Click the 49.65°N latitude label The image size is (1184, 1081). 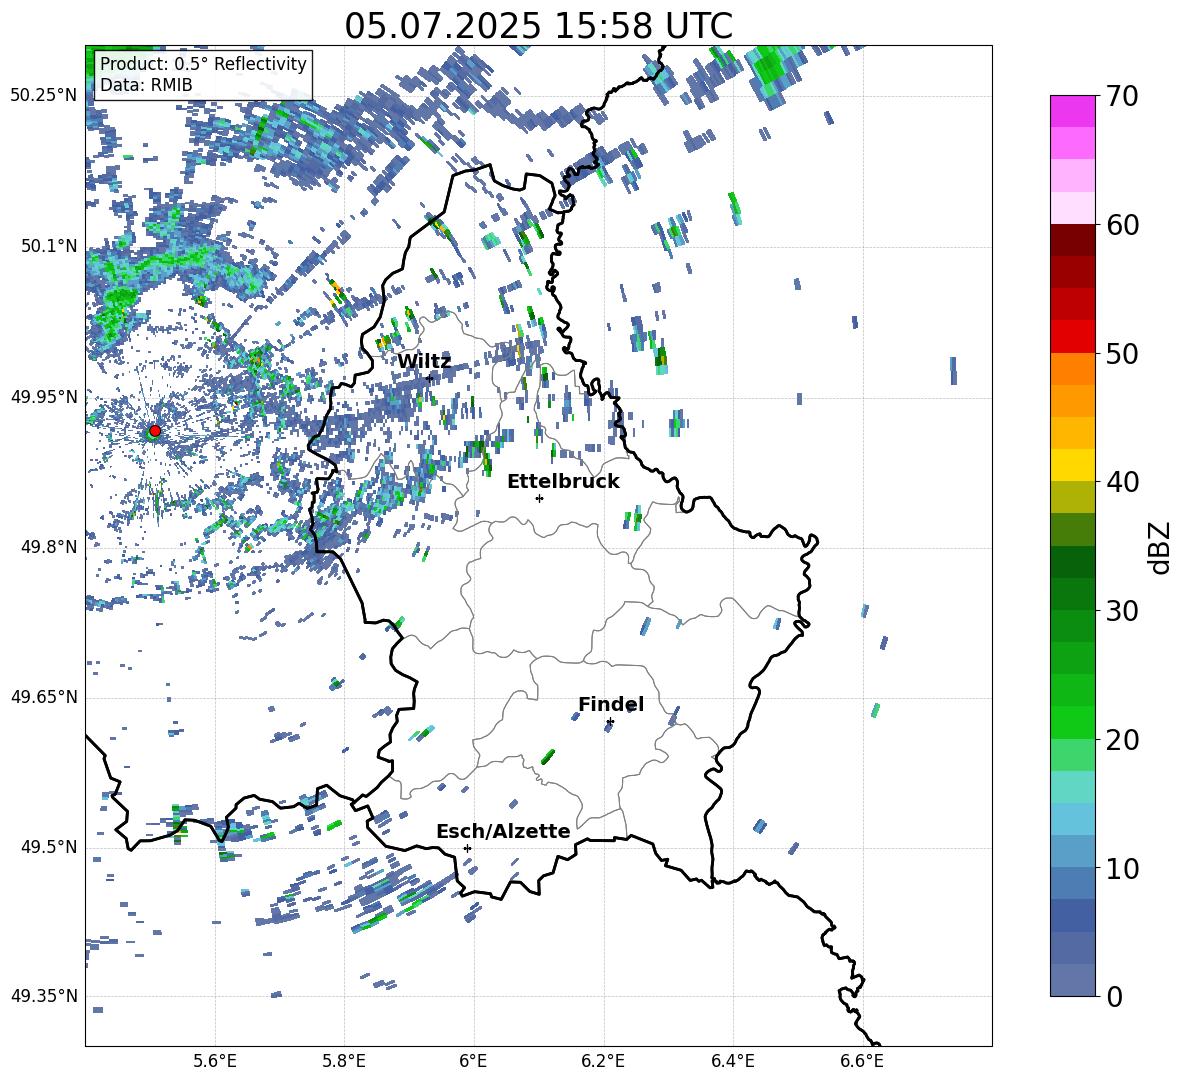pos(44,697)
